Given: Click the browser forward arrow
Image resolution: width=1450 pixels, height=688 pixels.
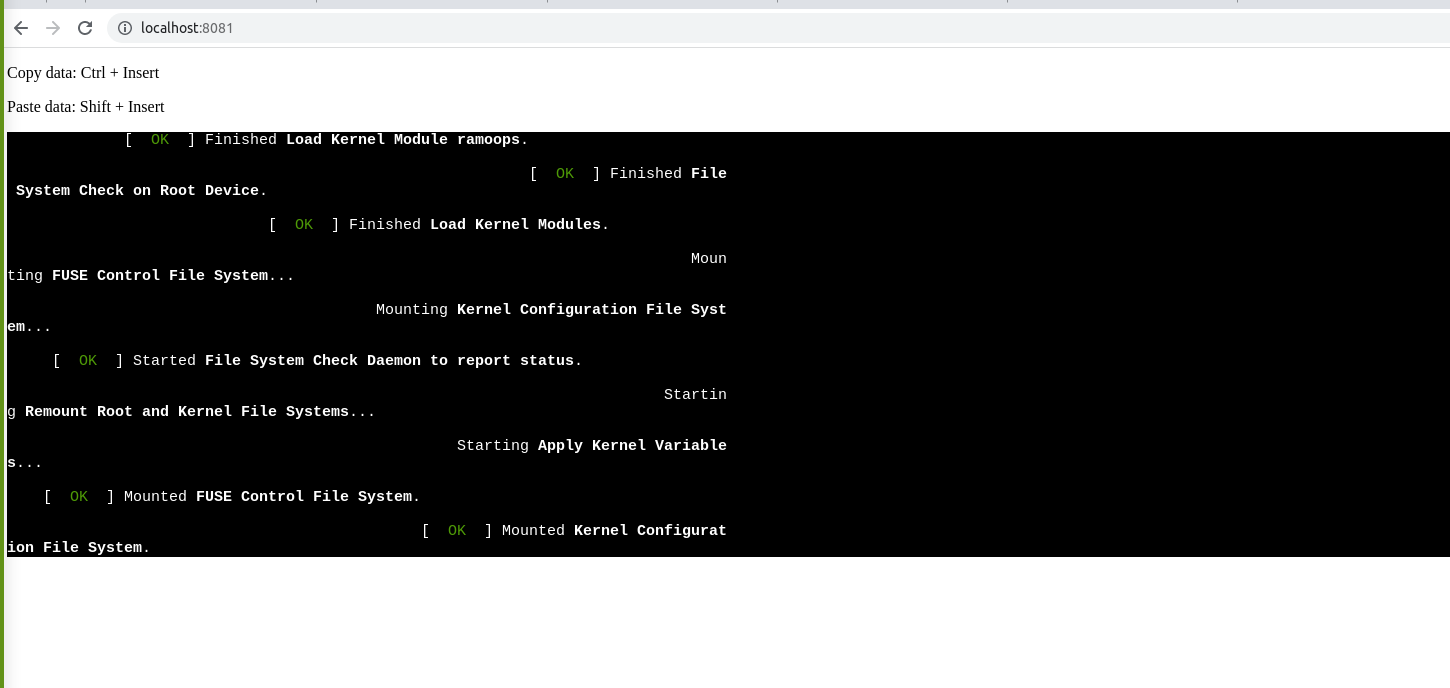Looking at the screenshot, I should pos(53,28).
